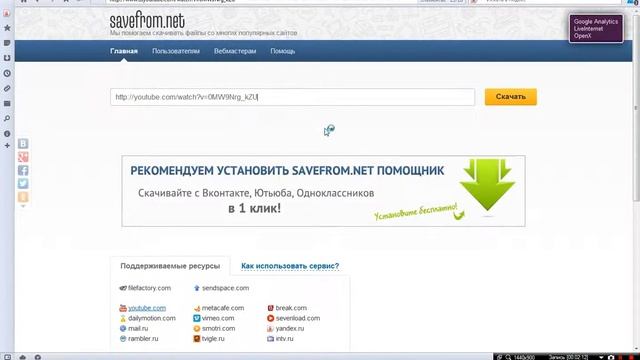Add a sidebar item with the plus icon
This screenshot has width=640, height=360.
point(7,145)
